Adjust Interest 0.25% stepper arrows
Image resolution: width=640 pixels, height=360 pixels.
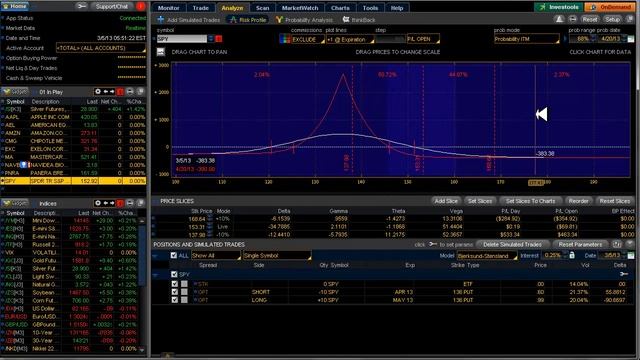point(564,255)
